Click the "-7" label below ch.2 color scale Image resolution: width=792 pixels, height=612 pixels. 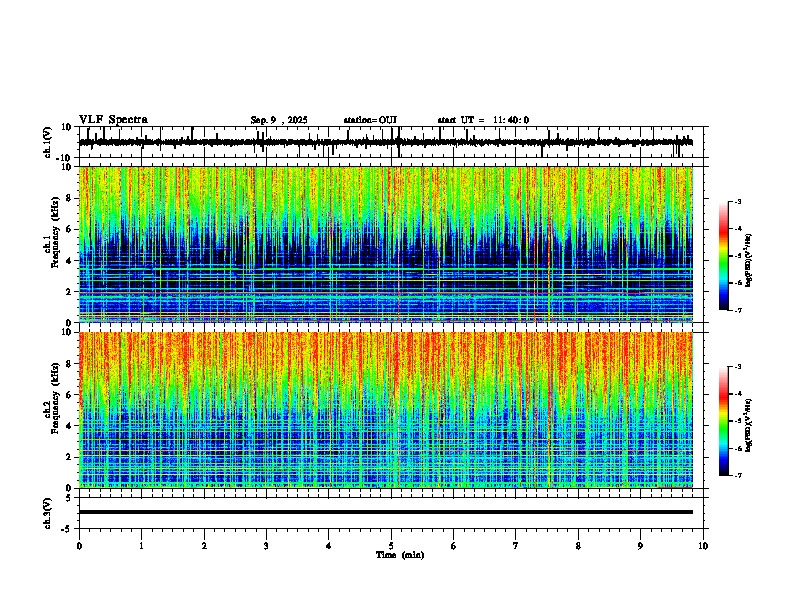pyautogui.click(x=737, y=475)
